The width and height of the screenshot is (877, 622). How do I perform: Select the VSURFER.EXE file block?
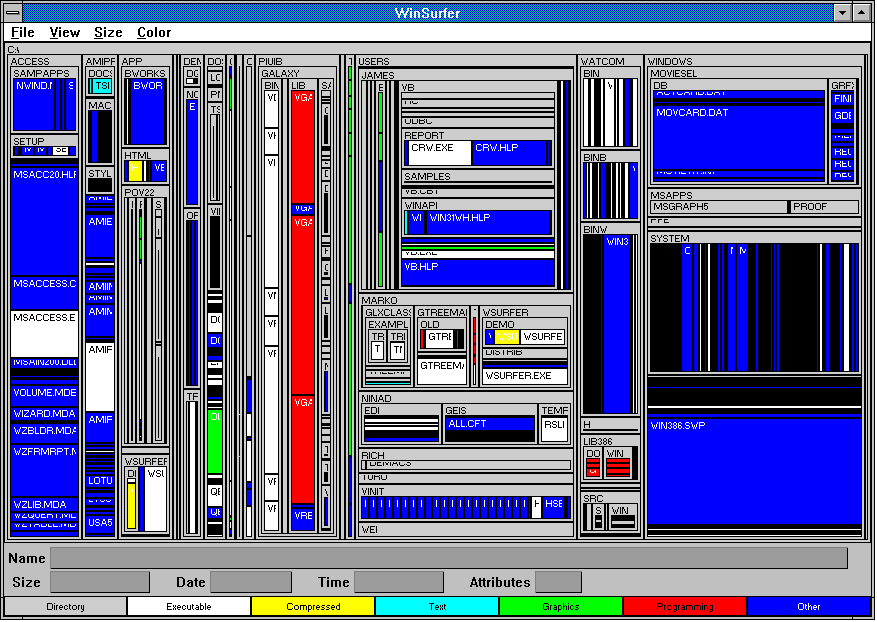(x=525, y=376)
